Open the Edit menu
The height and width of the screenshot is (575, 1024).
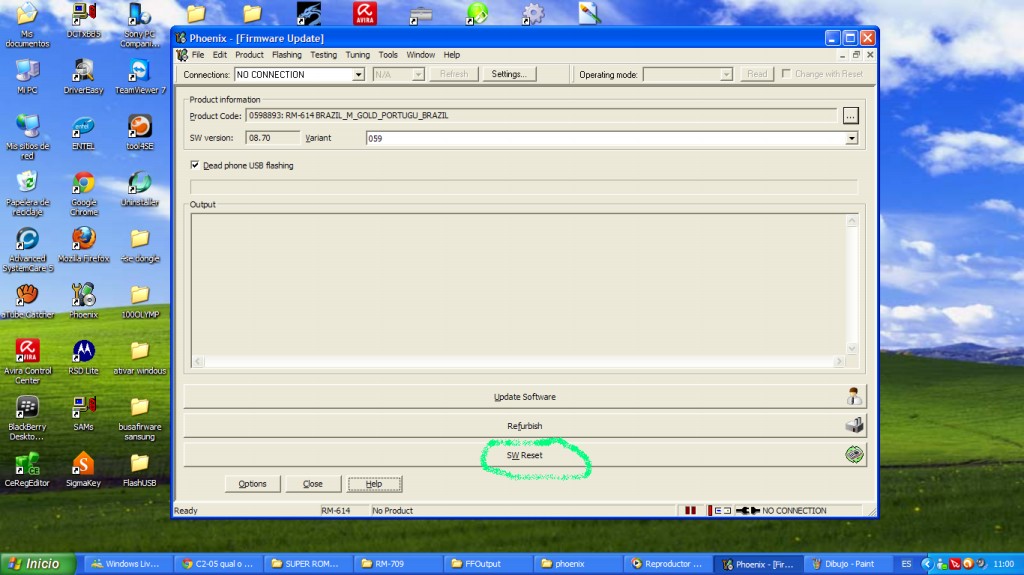click(219, 55)
